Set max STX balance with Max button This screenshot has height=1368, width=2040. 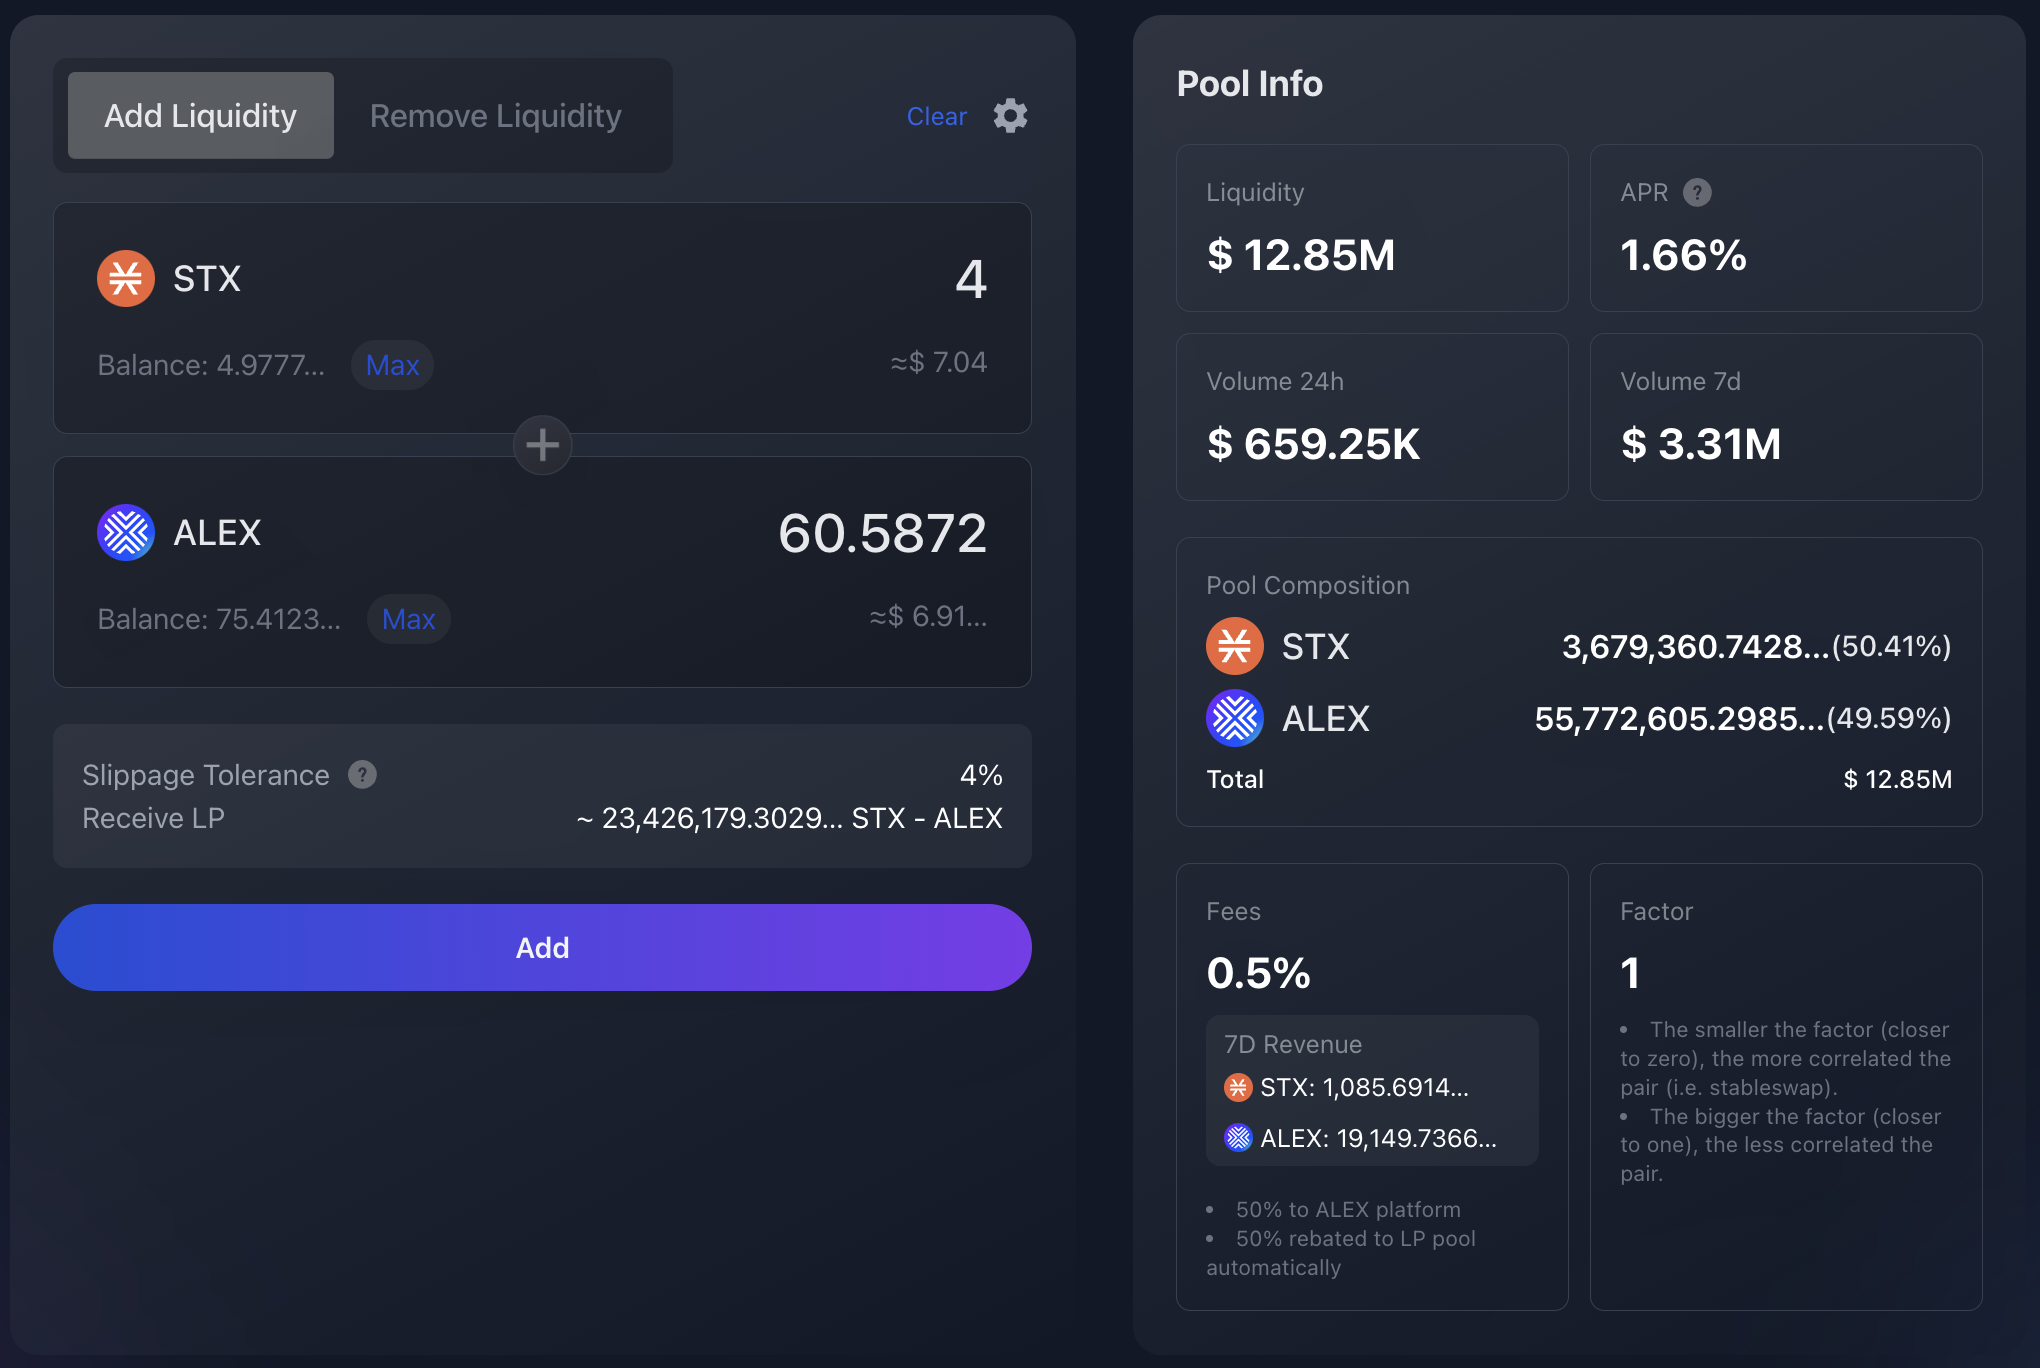392,365
